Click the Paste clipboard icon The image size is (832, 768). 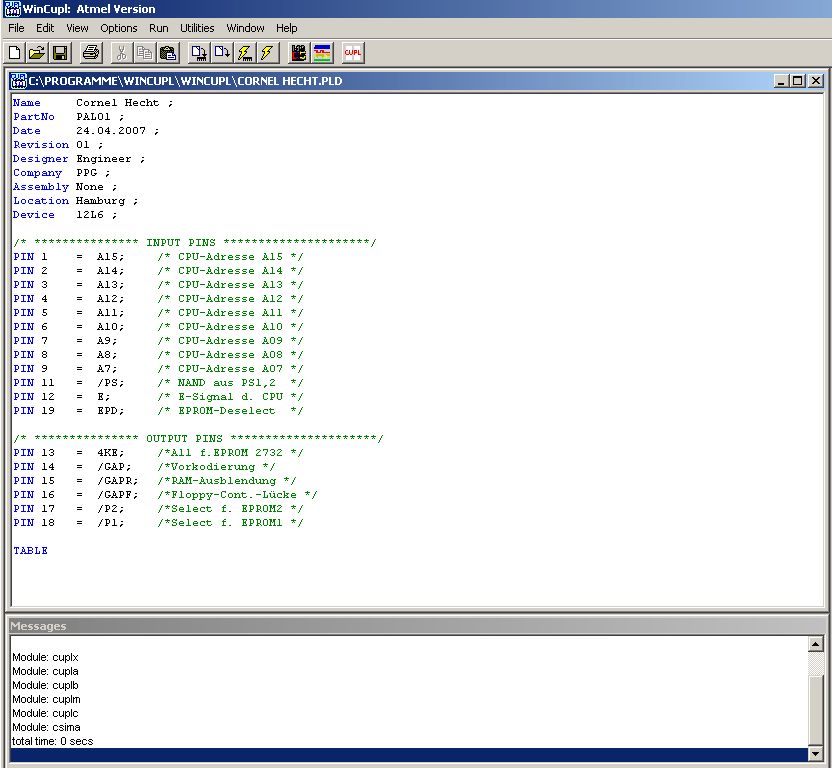[167, 52]
